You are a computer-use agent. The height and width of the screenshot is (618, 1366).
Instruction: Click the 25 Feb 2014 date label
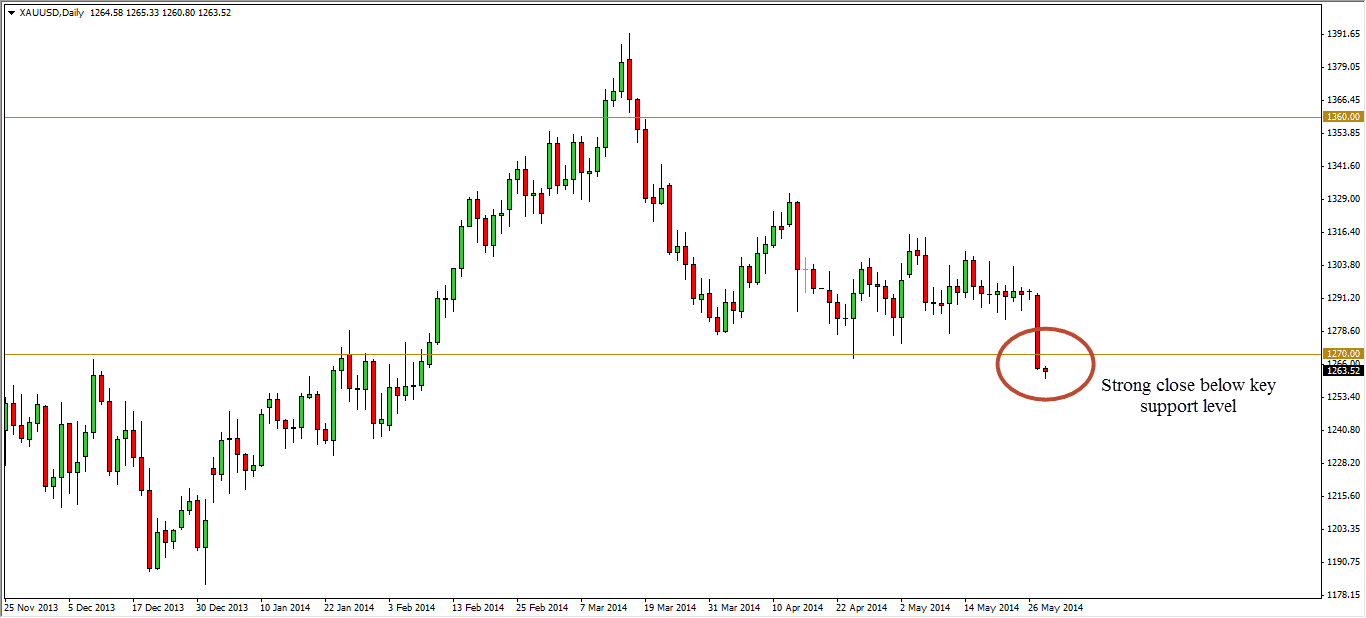(x=541, y=607)
